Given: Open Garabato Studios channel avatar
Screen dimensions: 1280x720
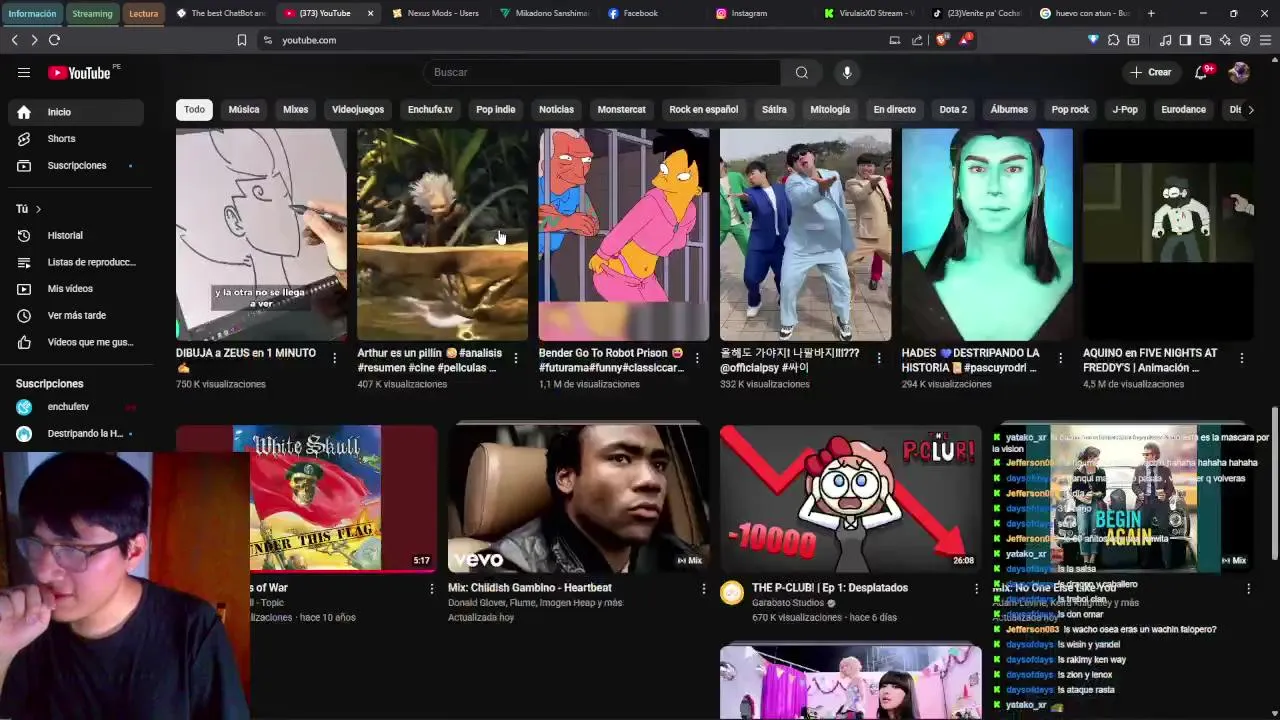Looking at the screenshot, I should coord(732,593).
